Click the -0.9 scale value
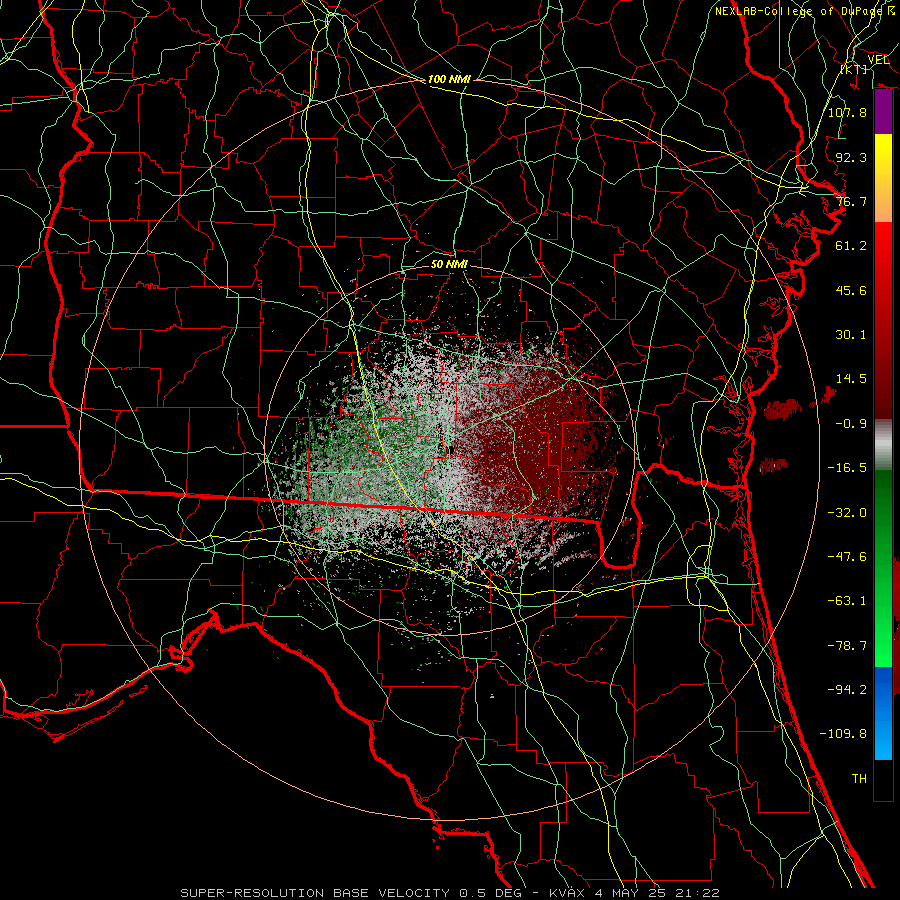This screenshot has width=900, height=900. tap(851, 424)
